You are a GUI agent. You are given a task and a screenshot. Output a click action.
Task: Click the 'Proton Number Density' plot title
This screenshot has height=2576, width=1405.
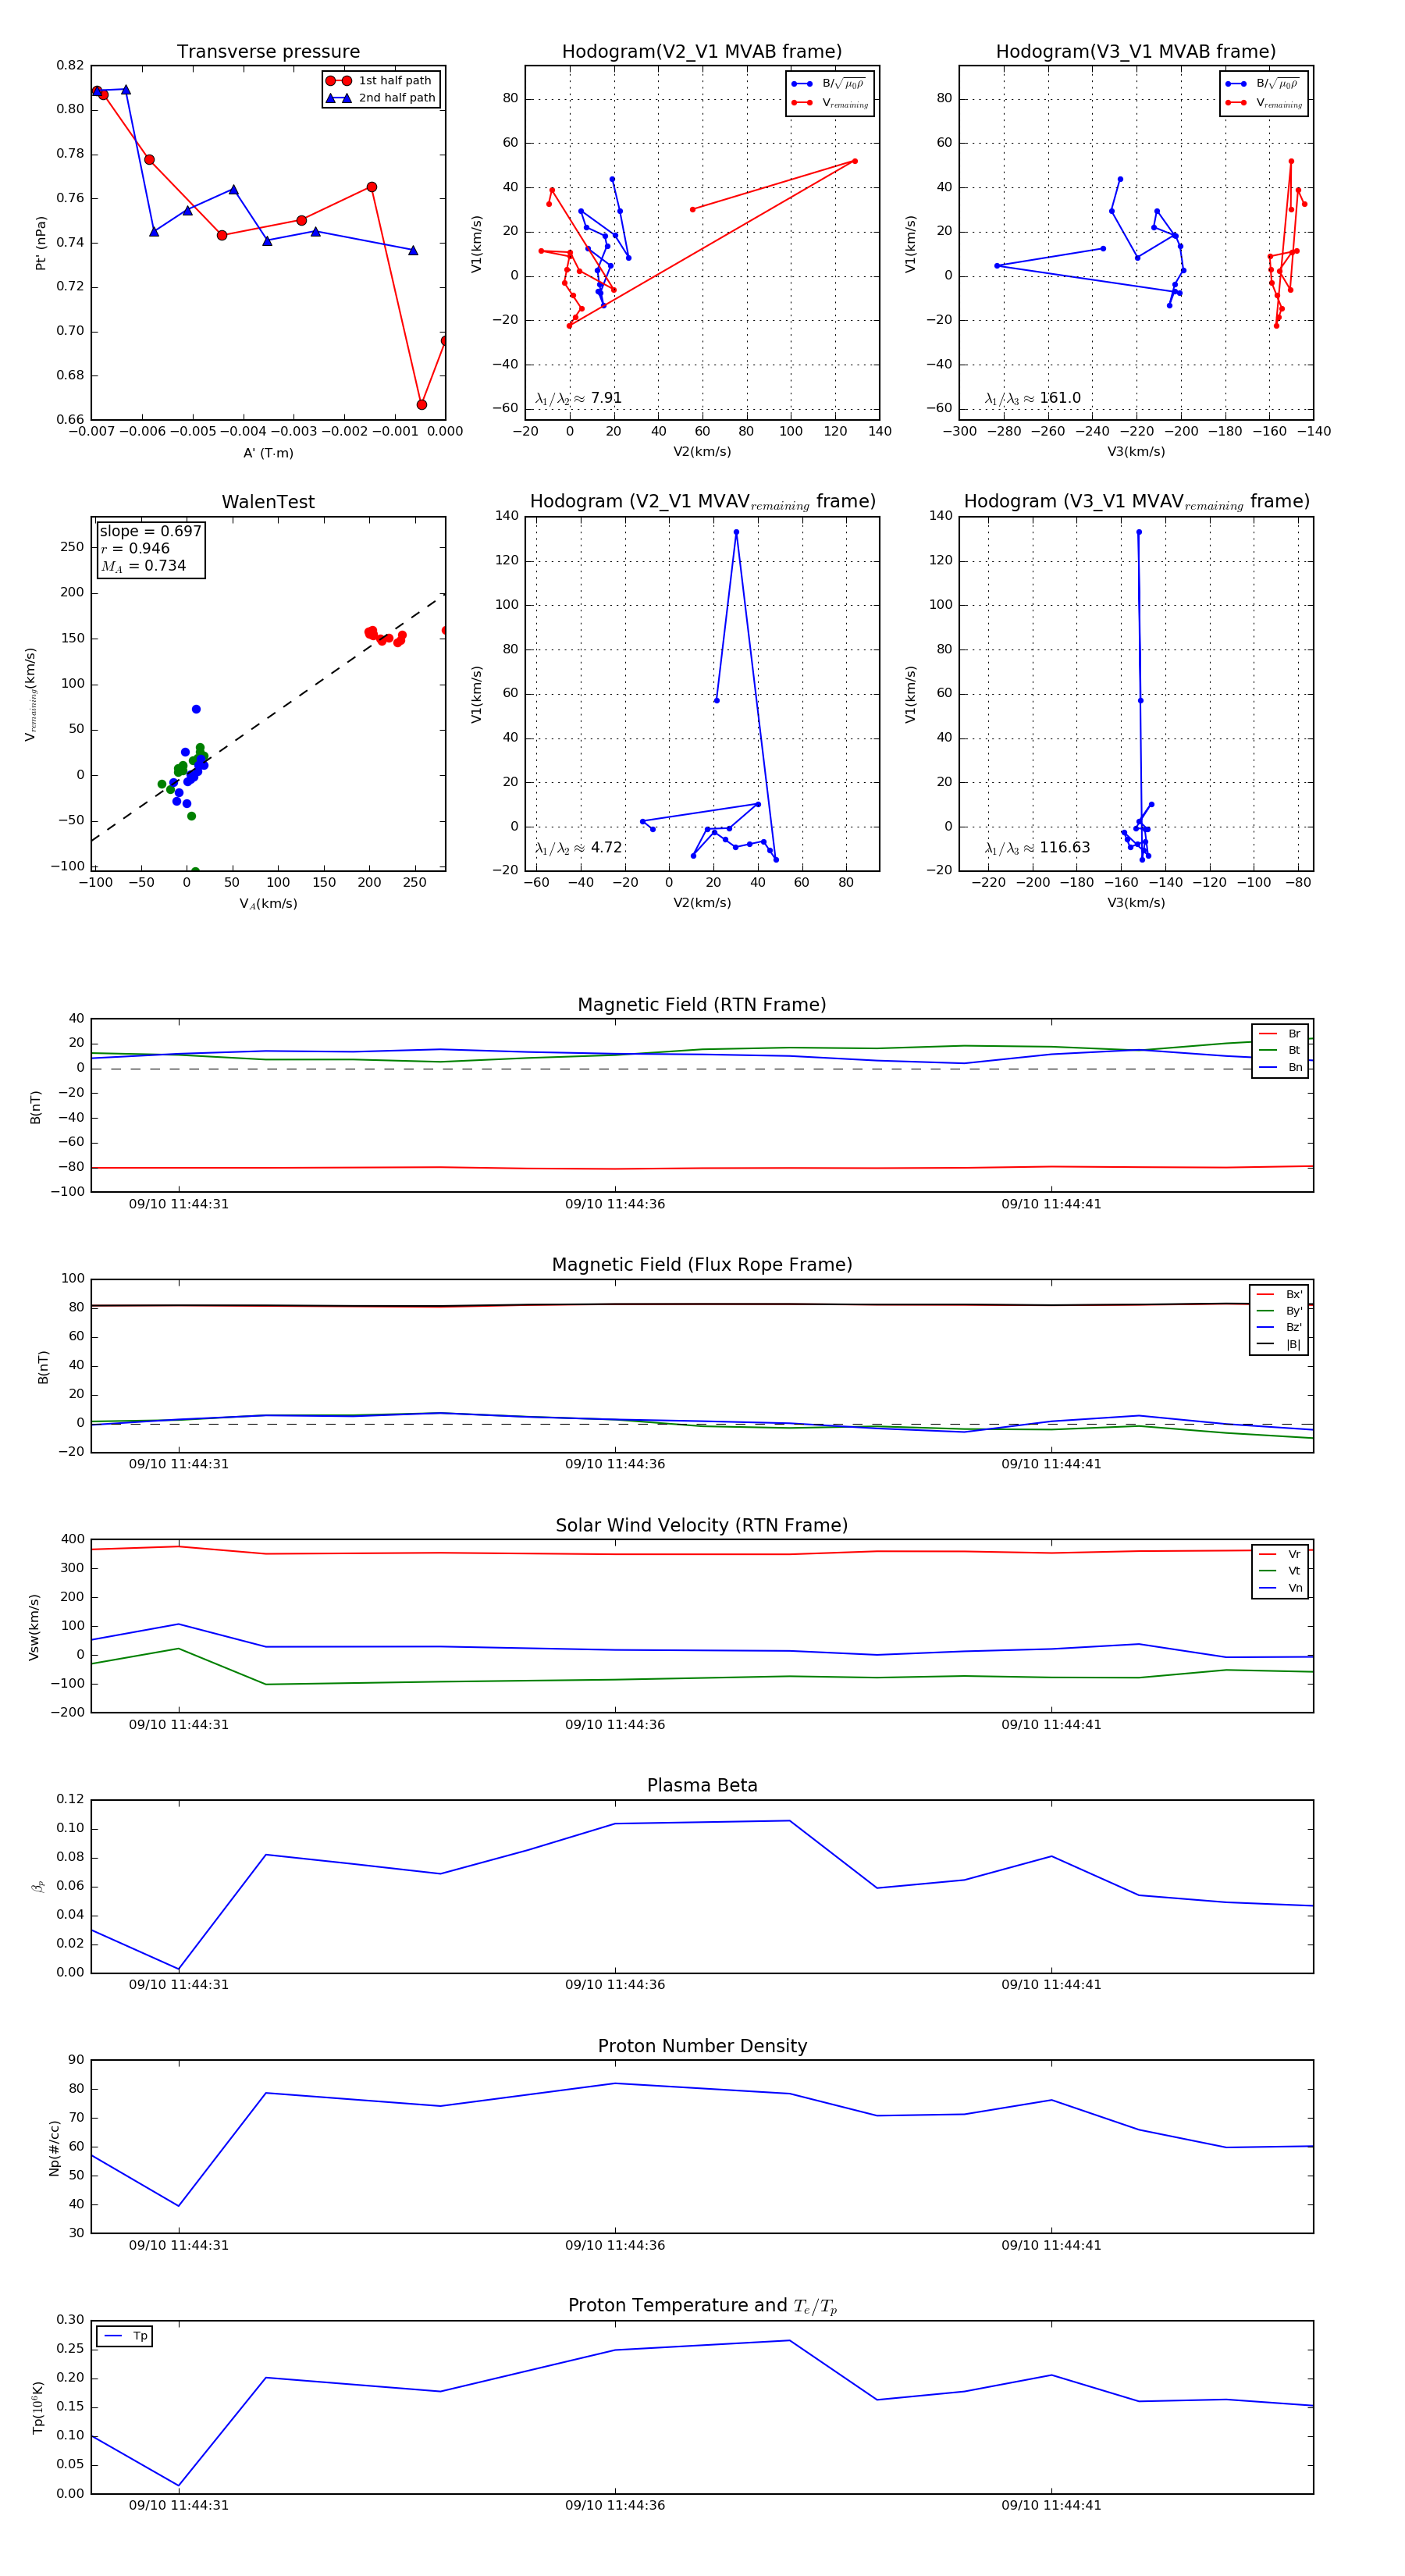(x=702, y=2046)
